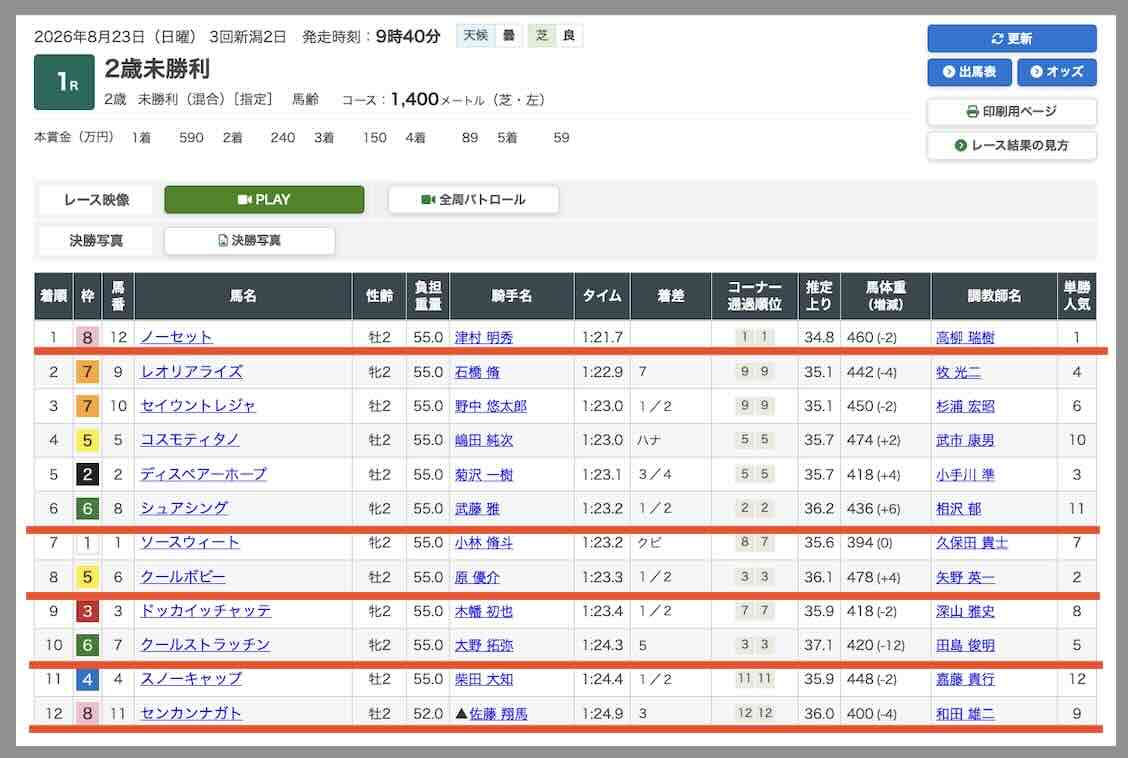Viewport: 1128px width, 758px height.
Task: Open jockey link 野中 悠太郎
Action: (491, 406)
